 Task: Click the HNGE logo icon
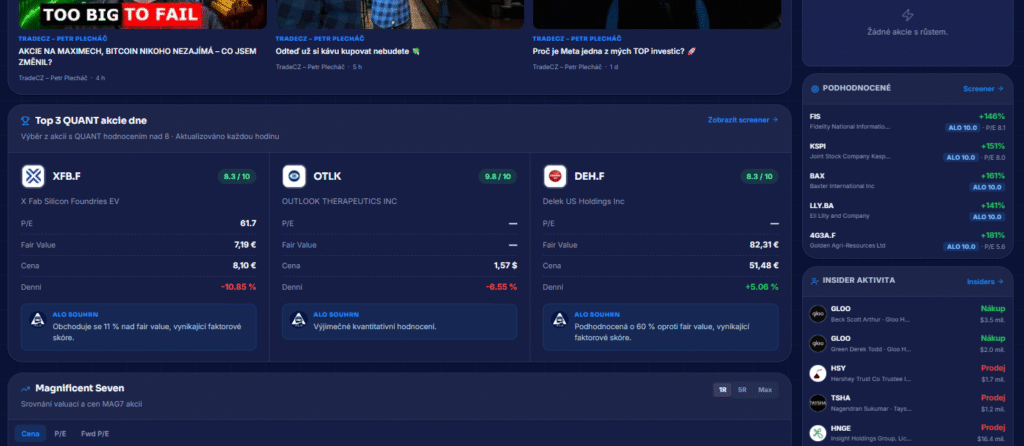pos(818,433)
